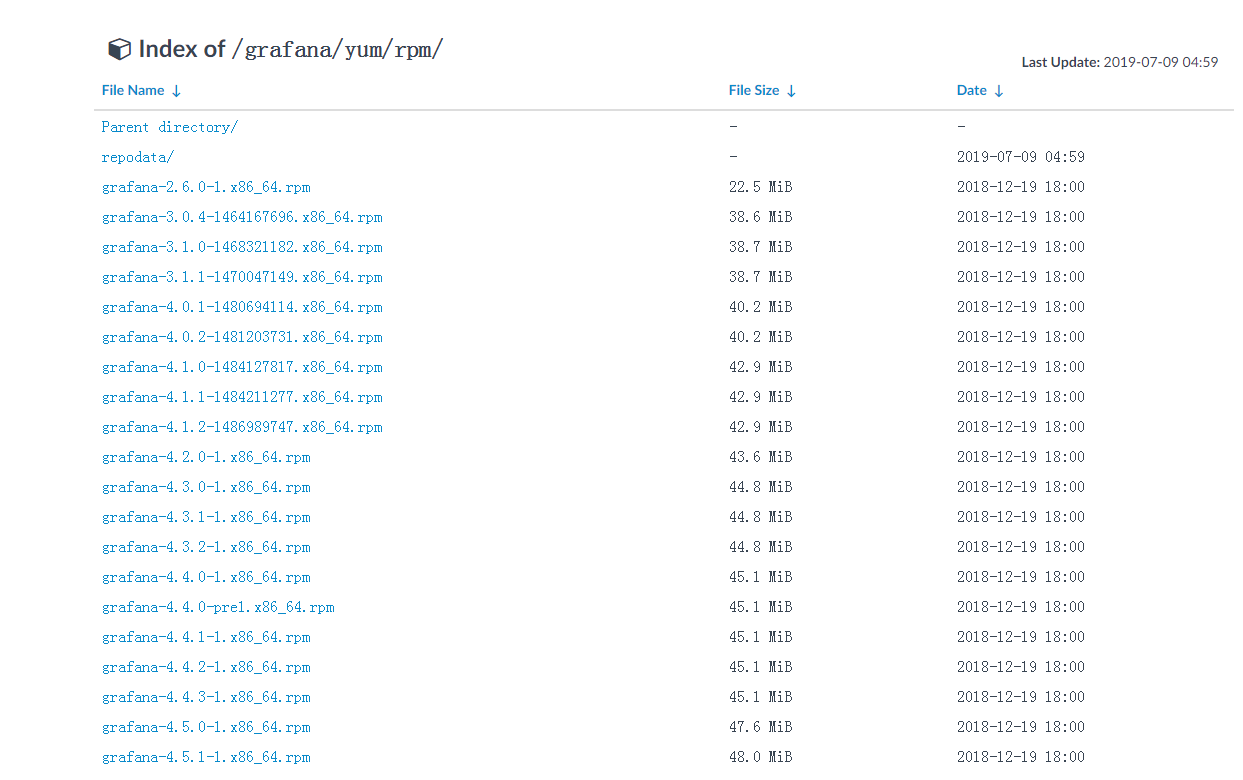The width and height of the screenshot is (1243, 780).
Task: Sort by File Name column header
Action: click(x=133, y=90)
